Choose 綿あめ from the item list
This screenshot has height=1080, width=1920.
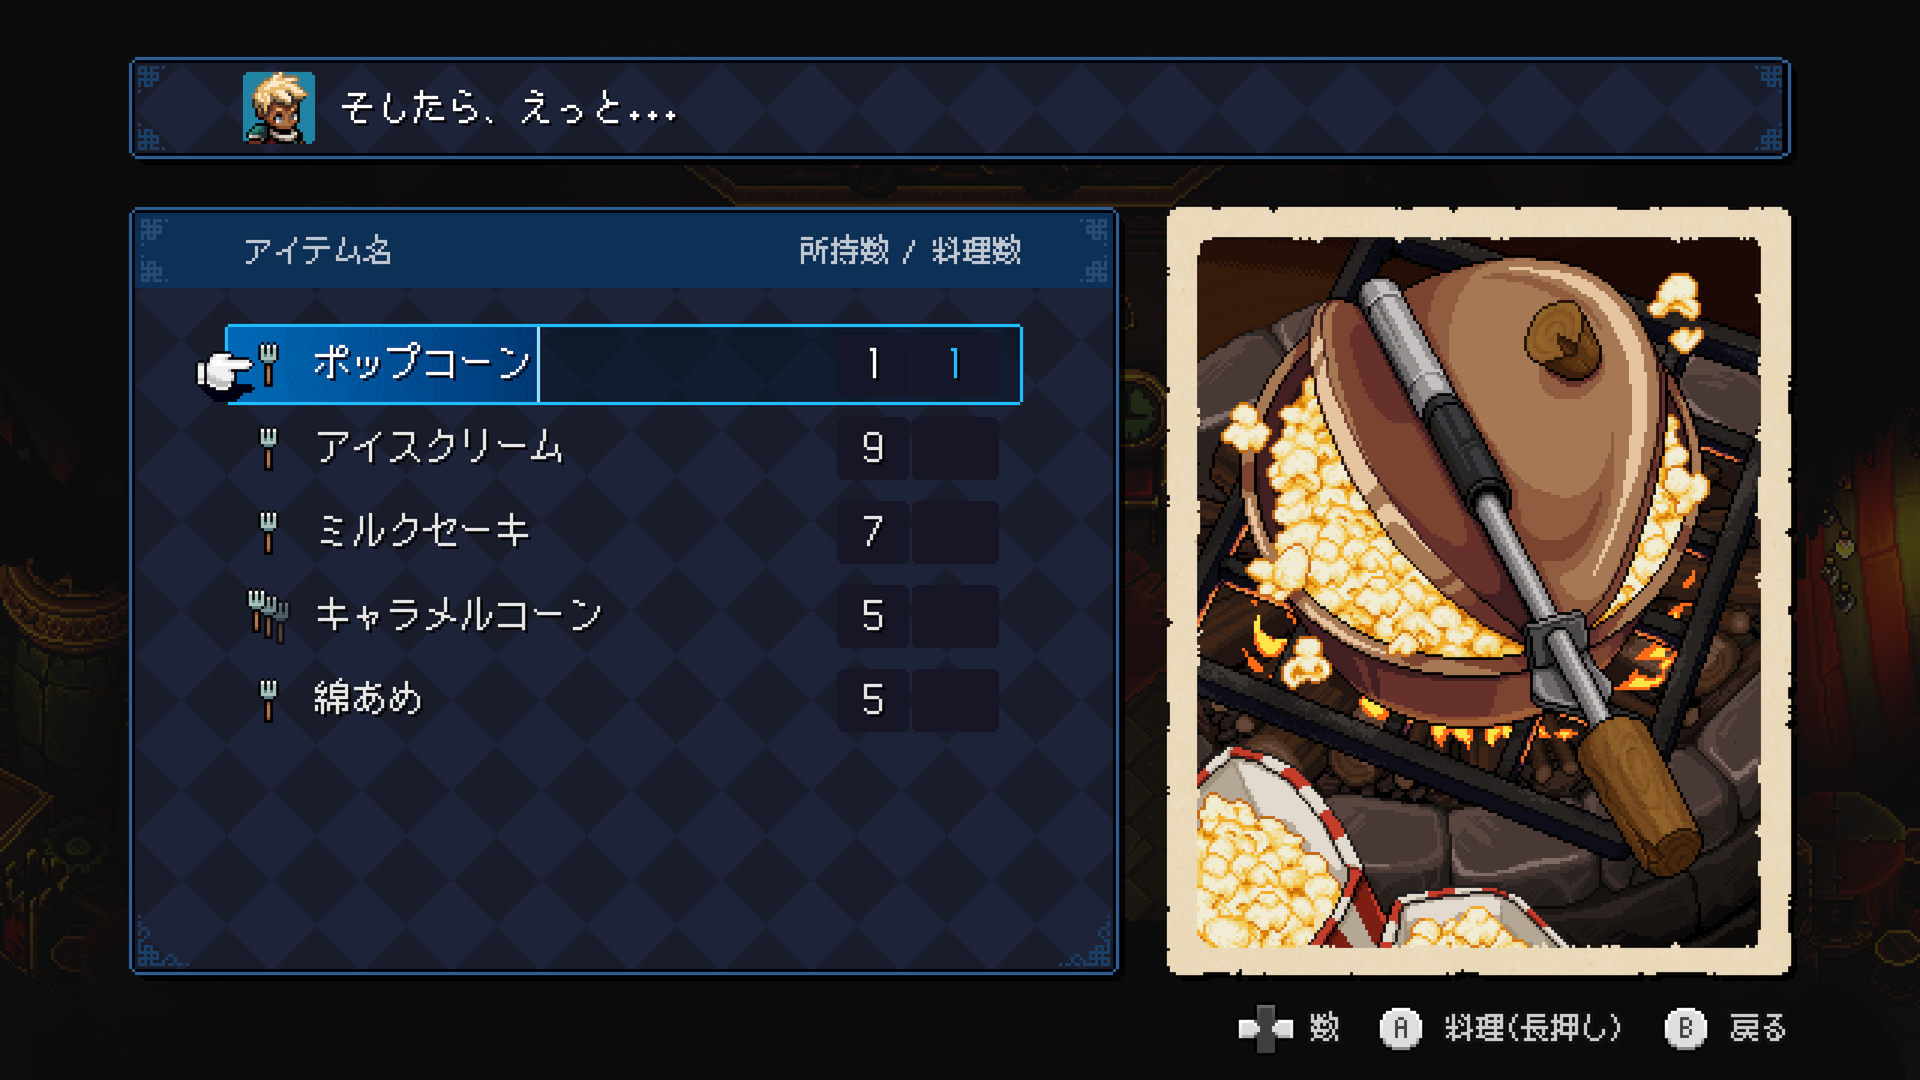[625, 700]
